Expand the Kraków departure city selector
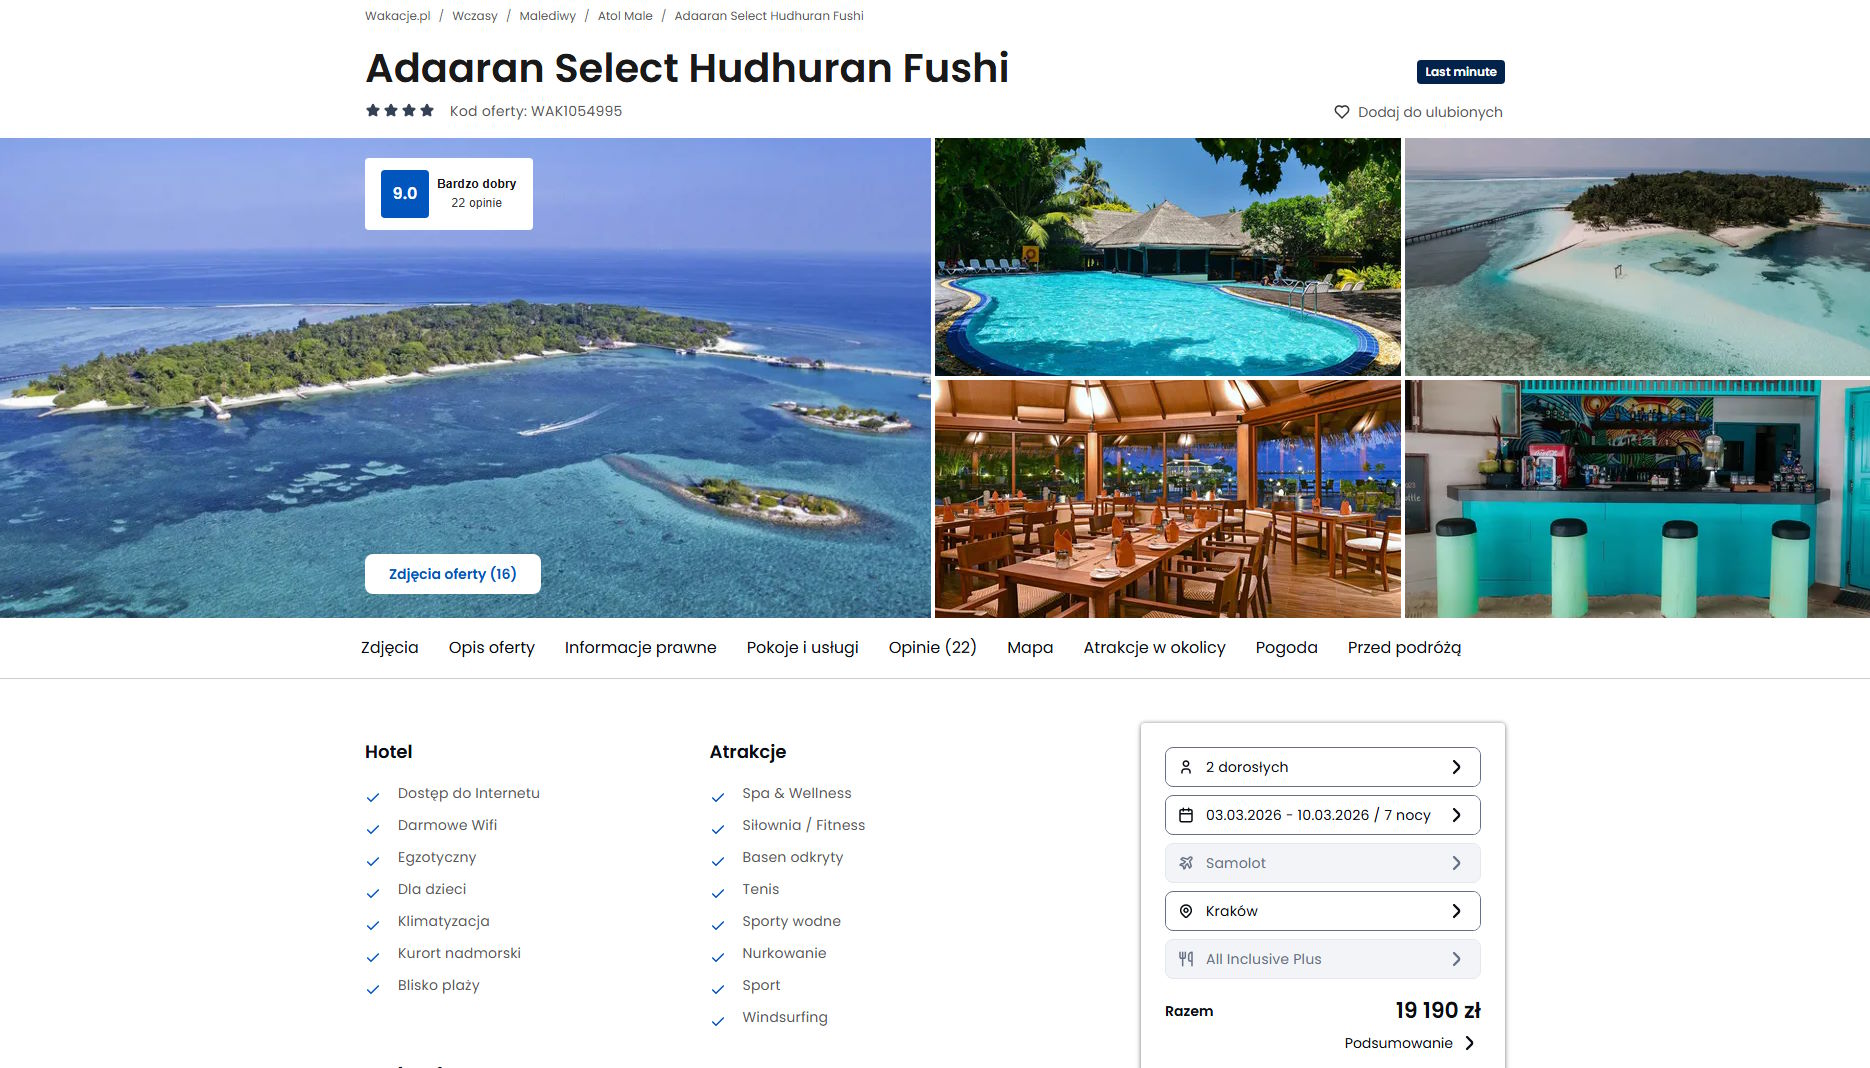 (1322, 911)
